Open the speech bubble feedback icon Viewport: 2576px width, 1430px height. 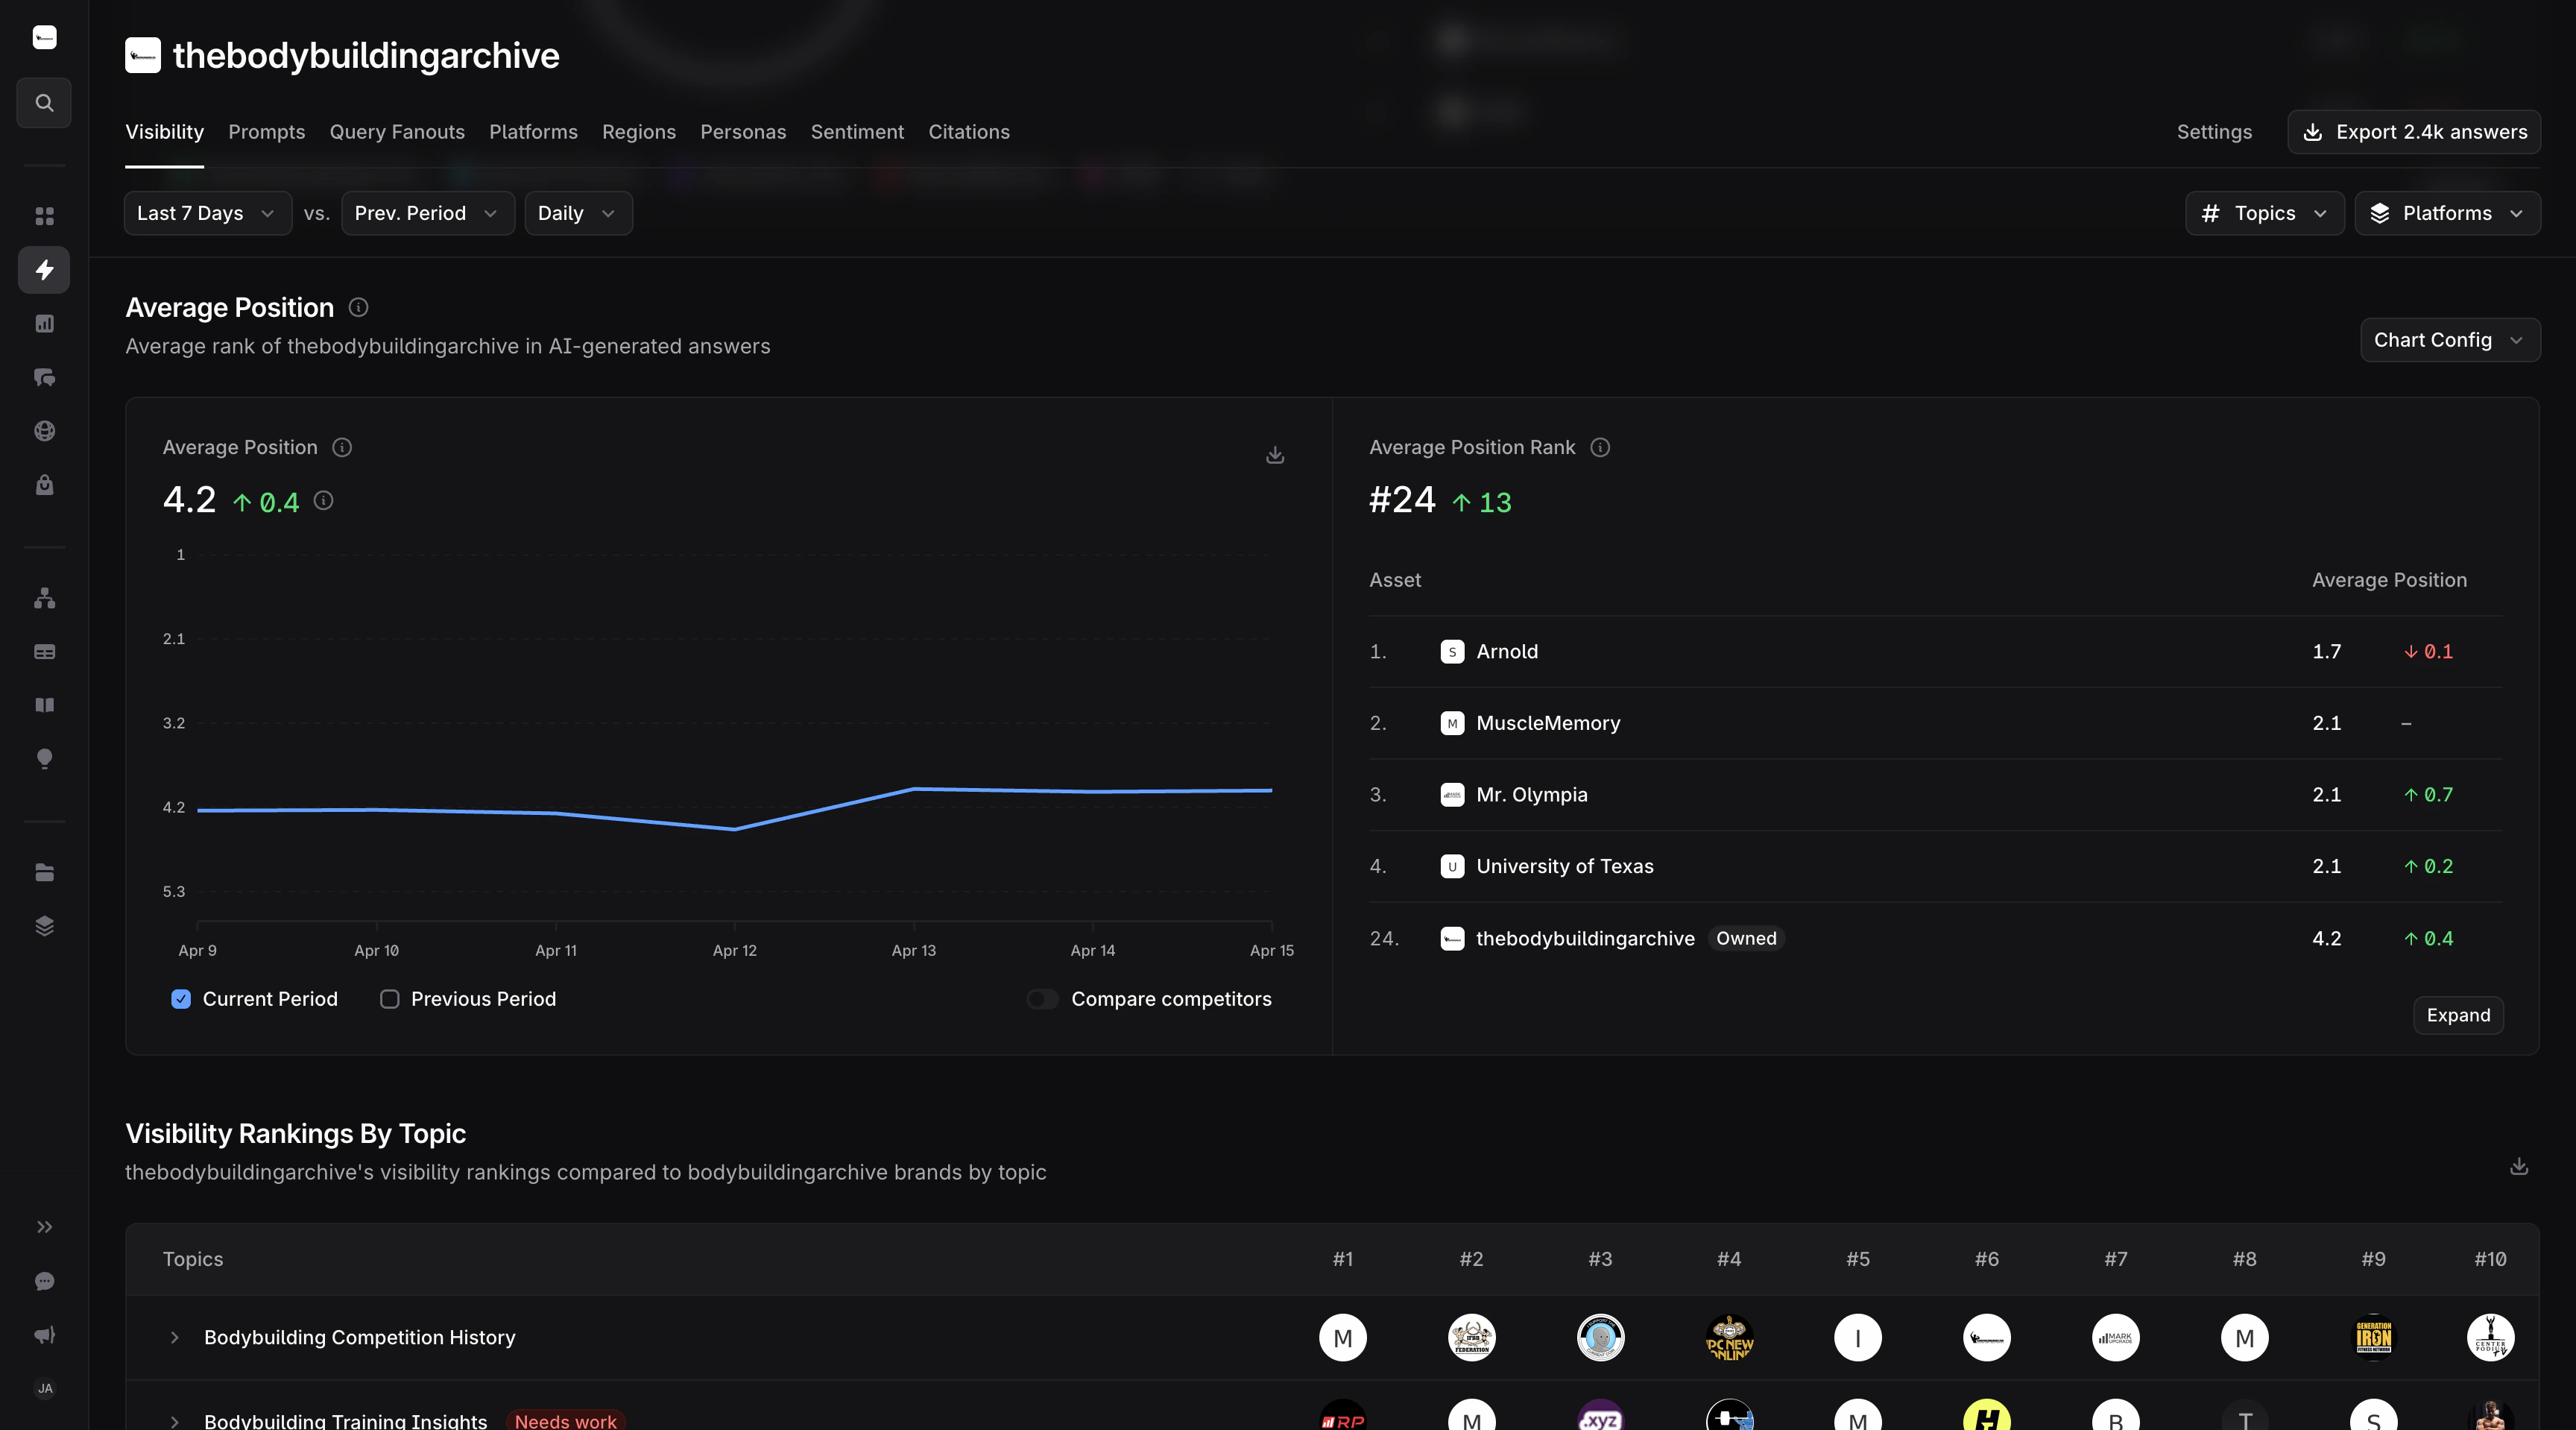[44, 1281]
